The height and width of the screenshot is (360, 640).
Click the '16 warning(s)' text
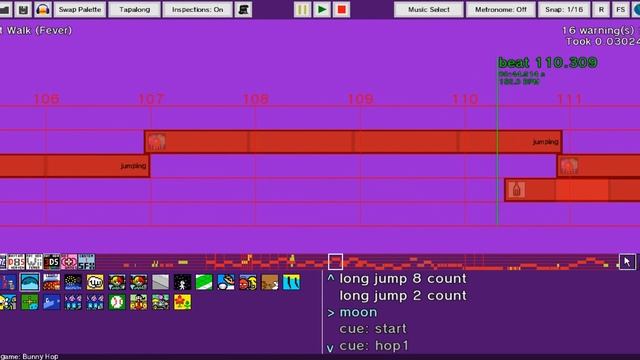(598, 30)
